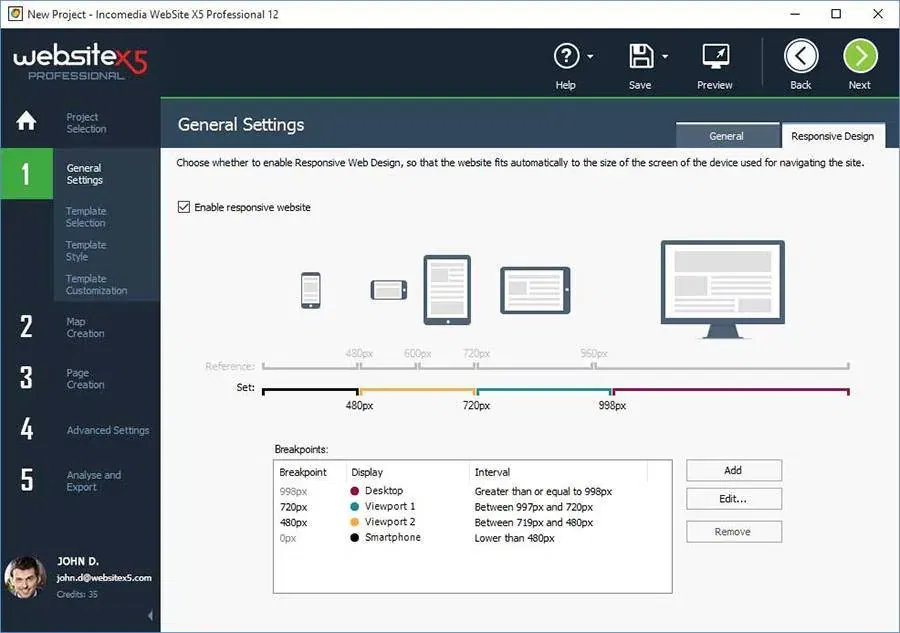Click the Help question mark icon

(x=566, y=56)
